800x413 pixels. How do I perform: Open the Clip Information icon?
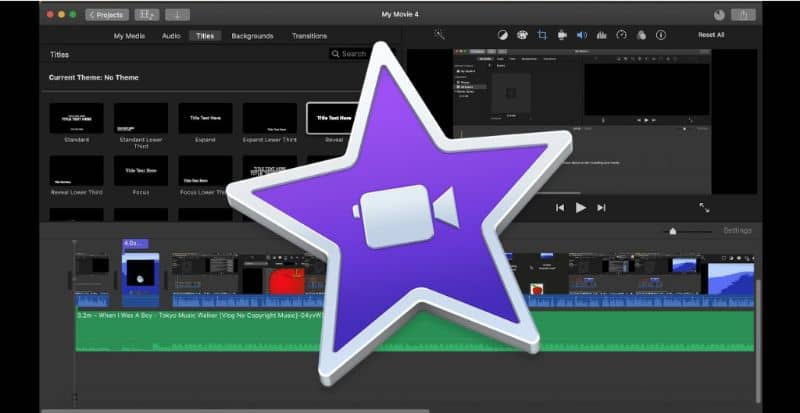point(661,35)
